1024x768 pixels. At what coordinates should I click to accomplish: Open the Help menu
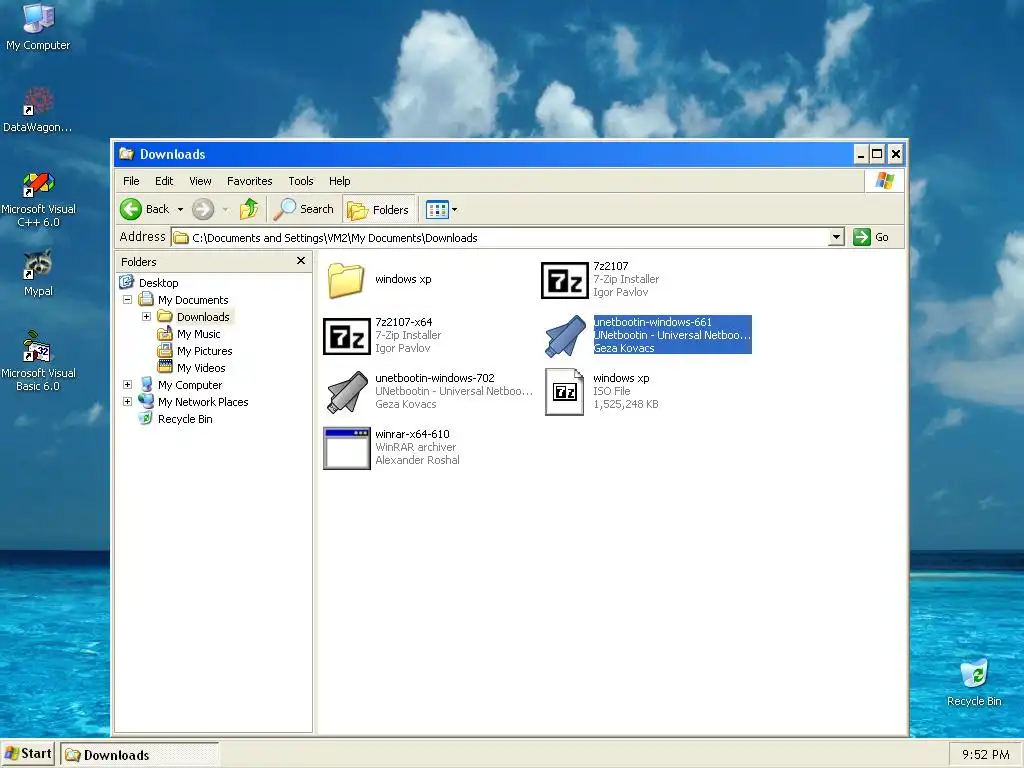(x=340, y=181)
